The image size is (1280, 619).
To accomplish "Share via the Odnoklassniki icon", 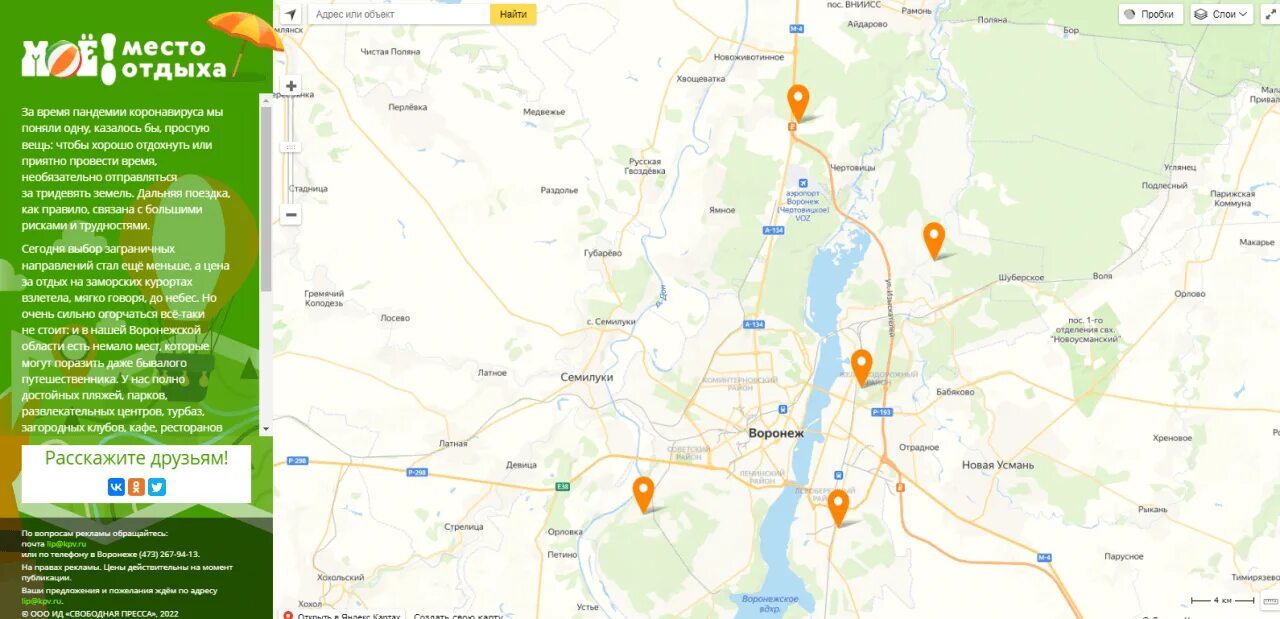I will [137, 487].
